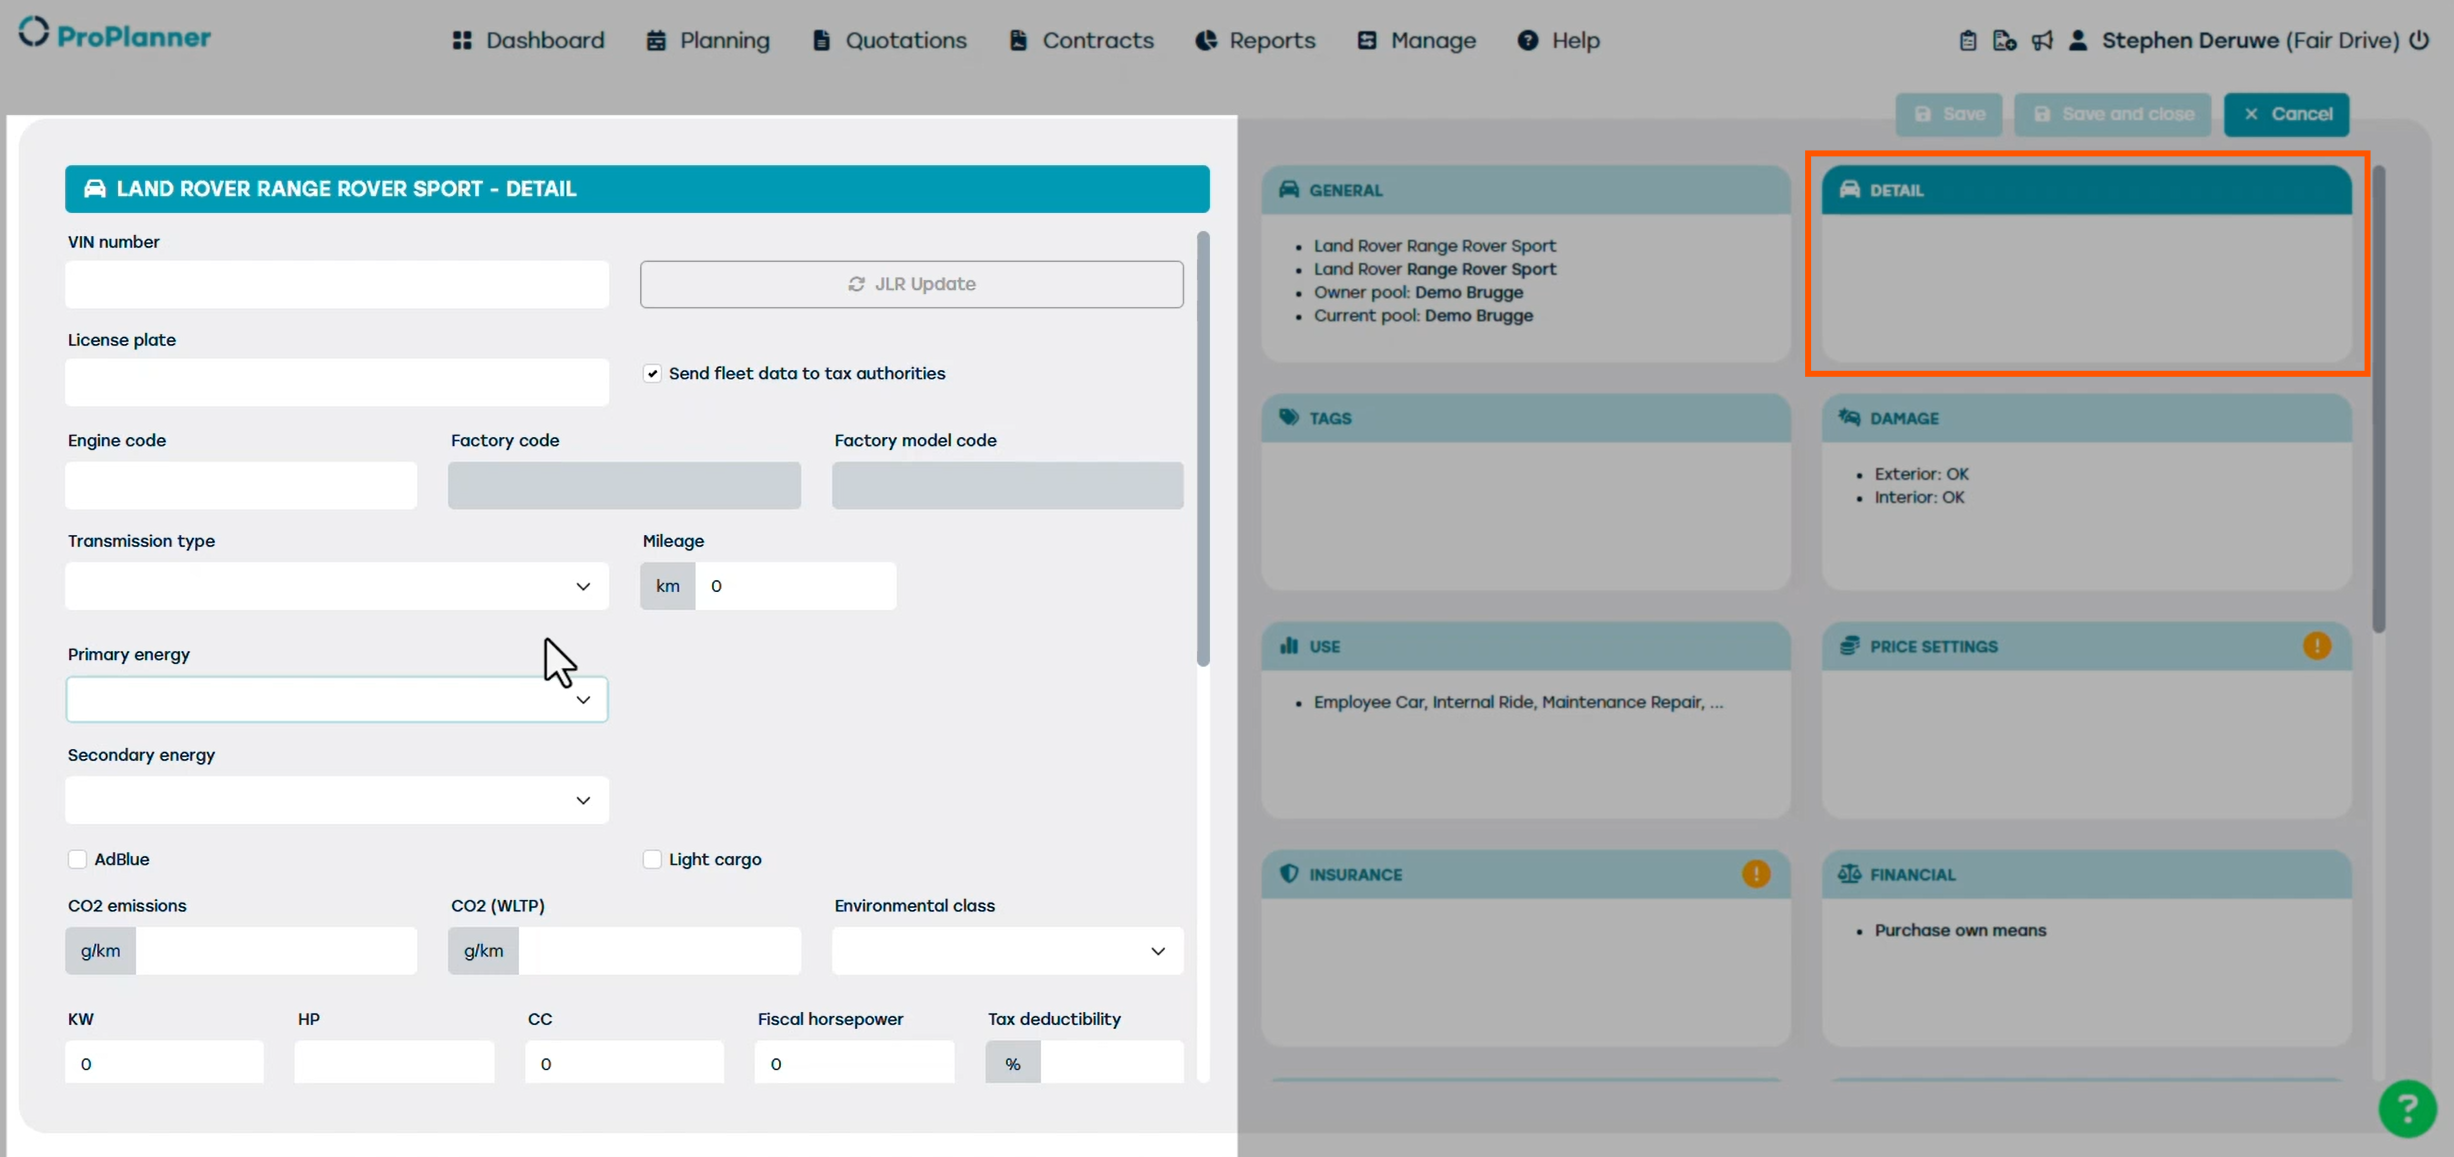Click the Cancel button

2286,114
